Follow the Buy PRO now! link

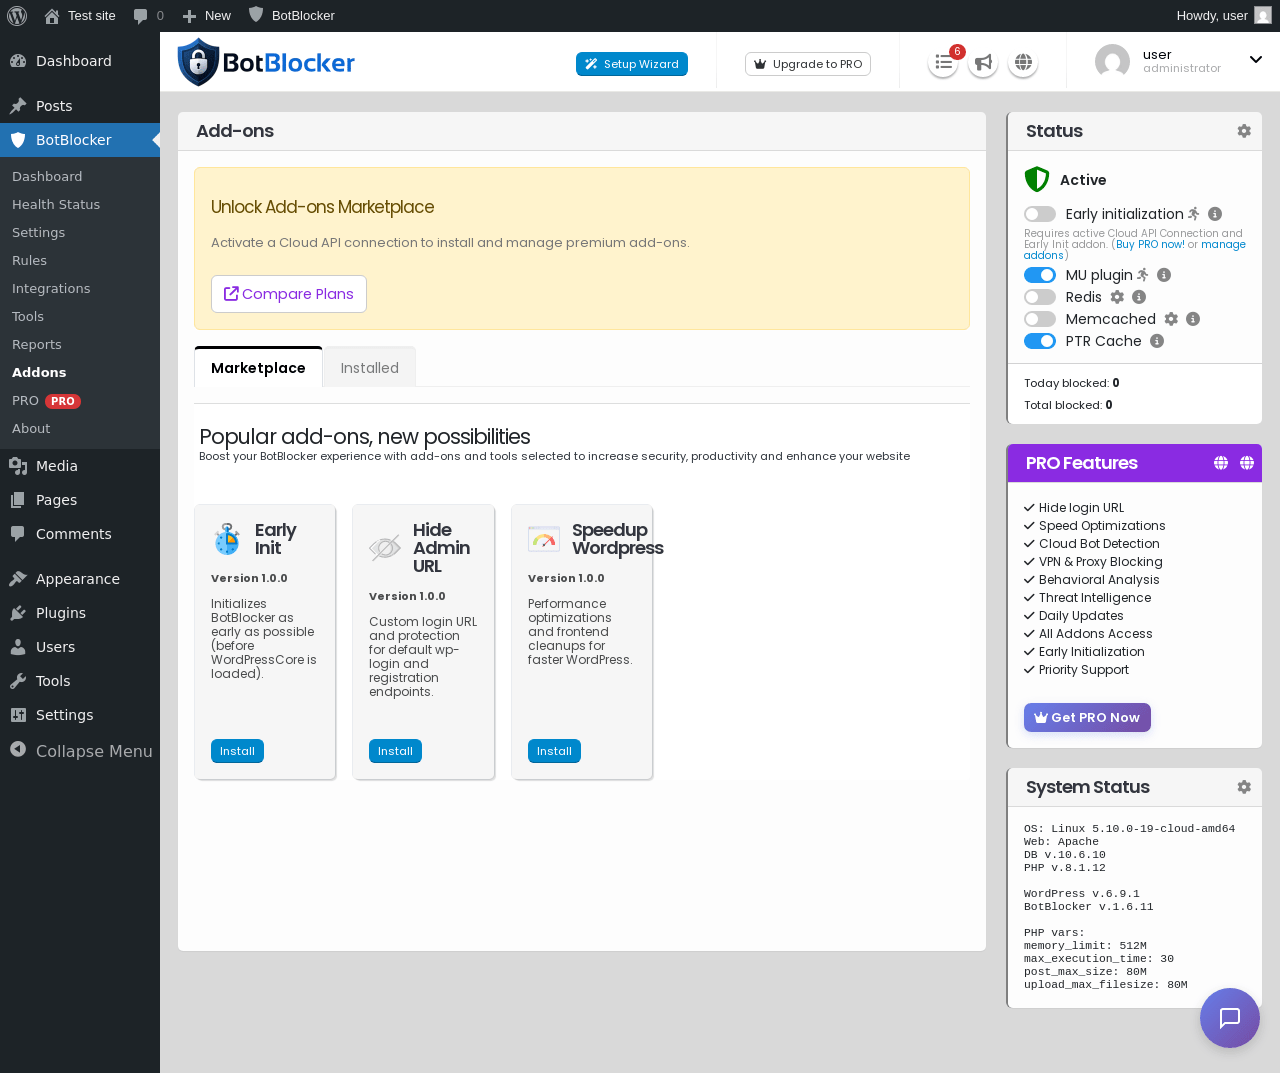(x=1150, y=244)
